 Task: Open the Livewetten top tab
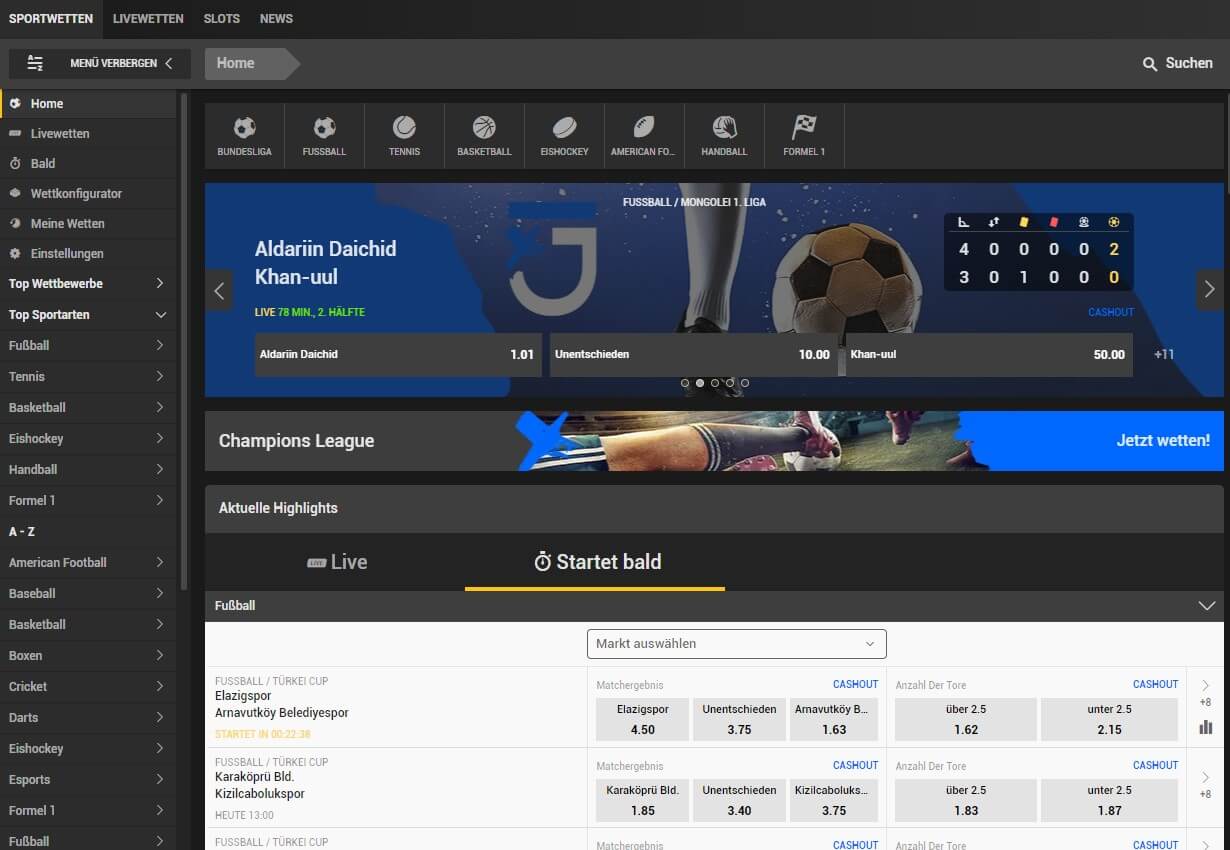coord(148,19)
